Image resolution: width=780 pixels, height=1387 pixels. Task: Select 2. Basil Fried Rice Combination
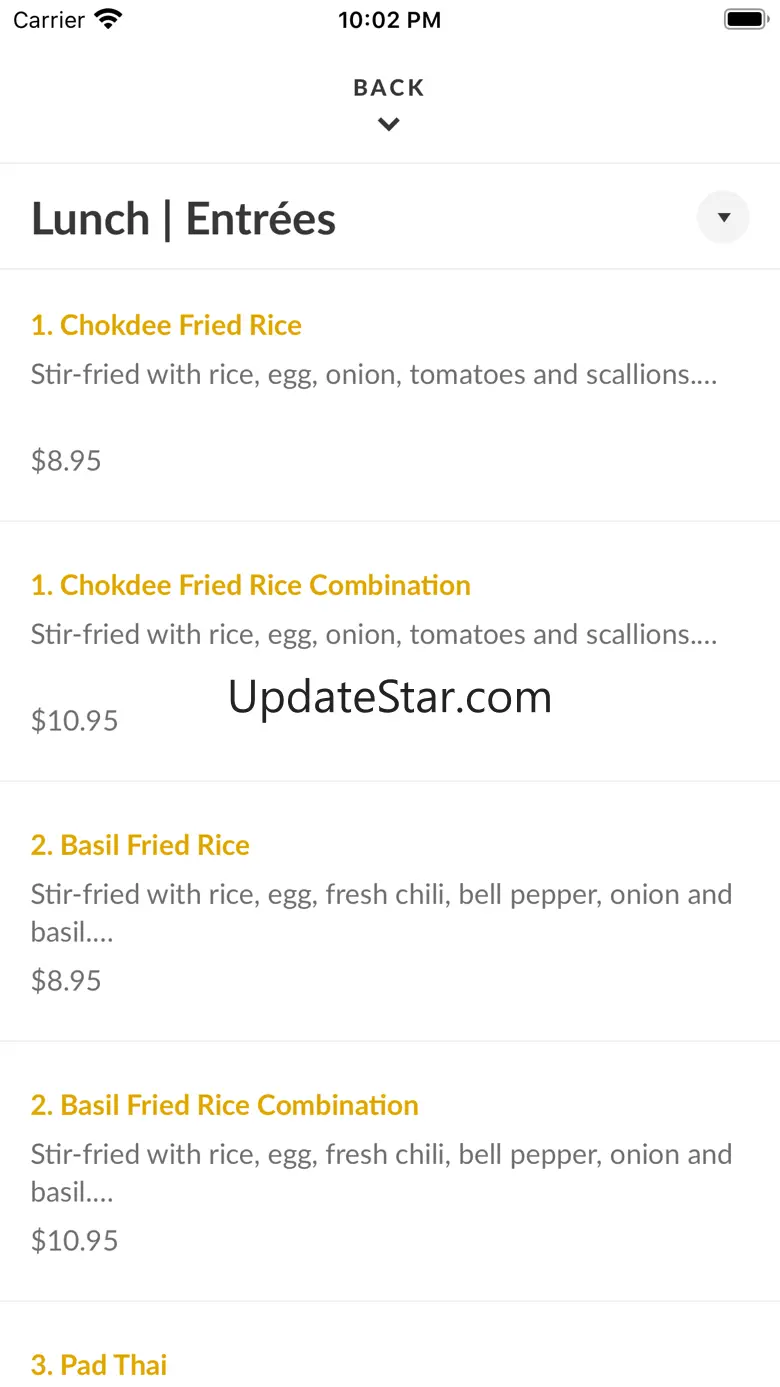pyautogui.click(x=224, y=1105)
